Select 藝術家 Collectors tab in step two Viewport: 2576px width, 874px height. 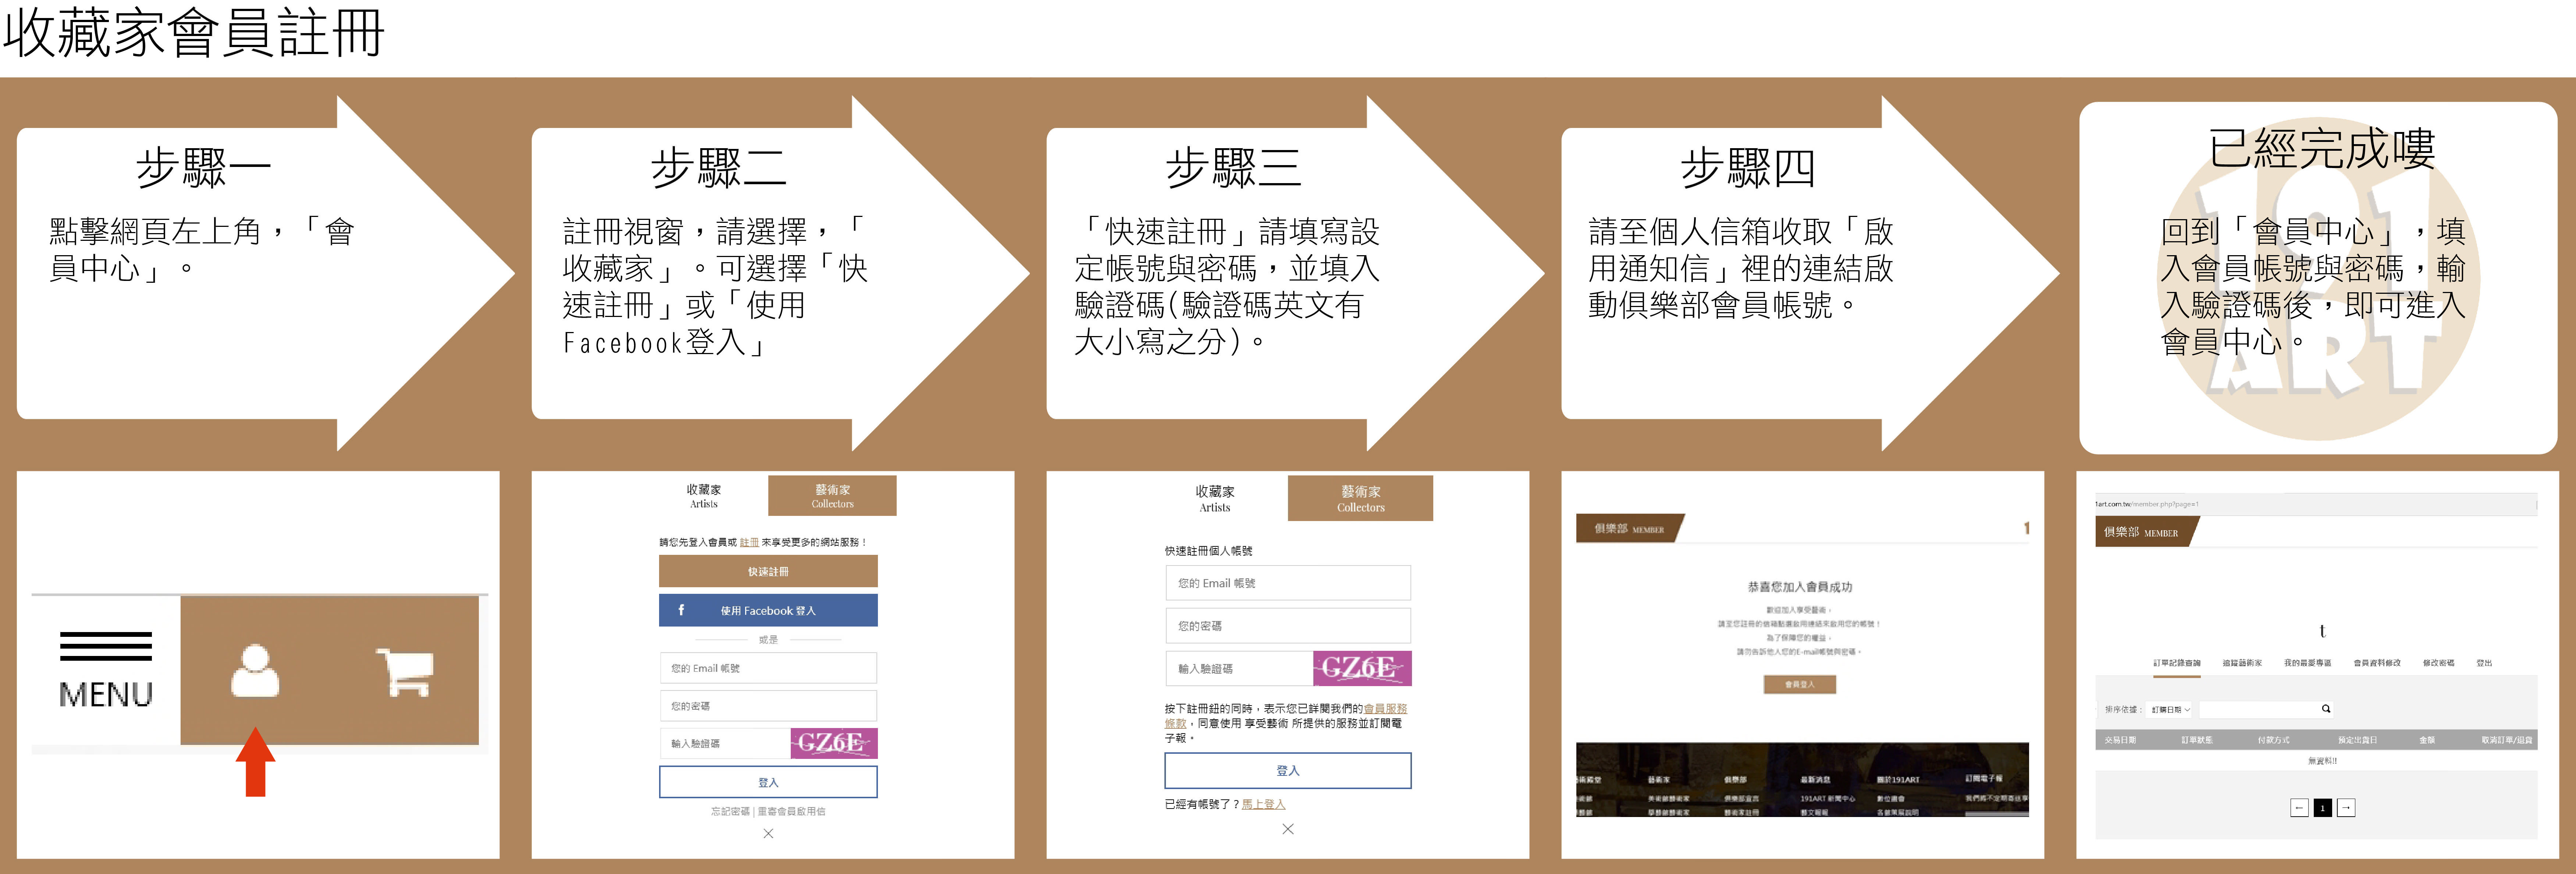pyautogui.click(x=832, y=496)
